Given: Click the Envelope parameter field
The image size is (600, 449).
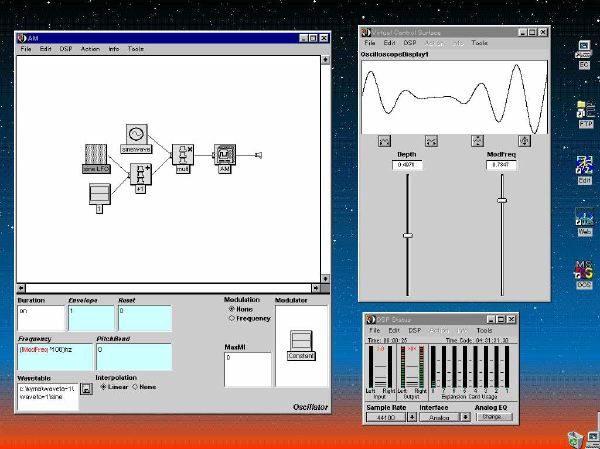Looking at the screenshot, I should [91, 318].
